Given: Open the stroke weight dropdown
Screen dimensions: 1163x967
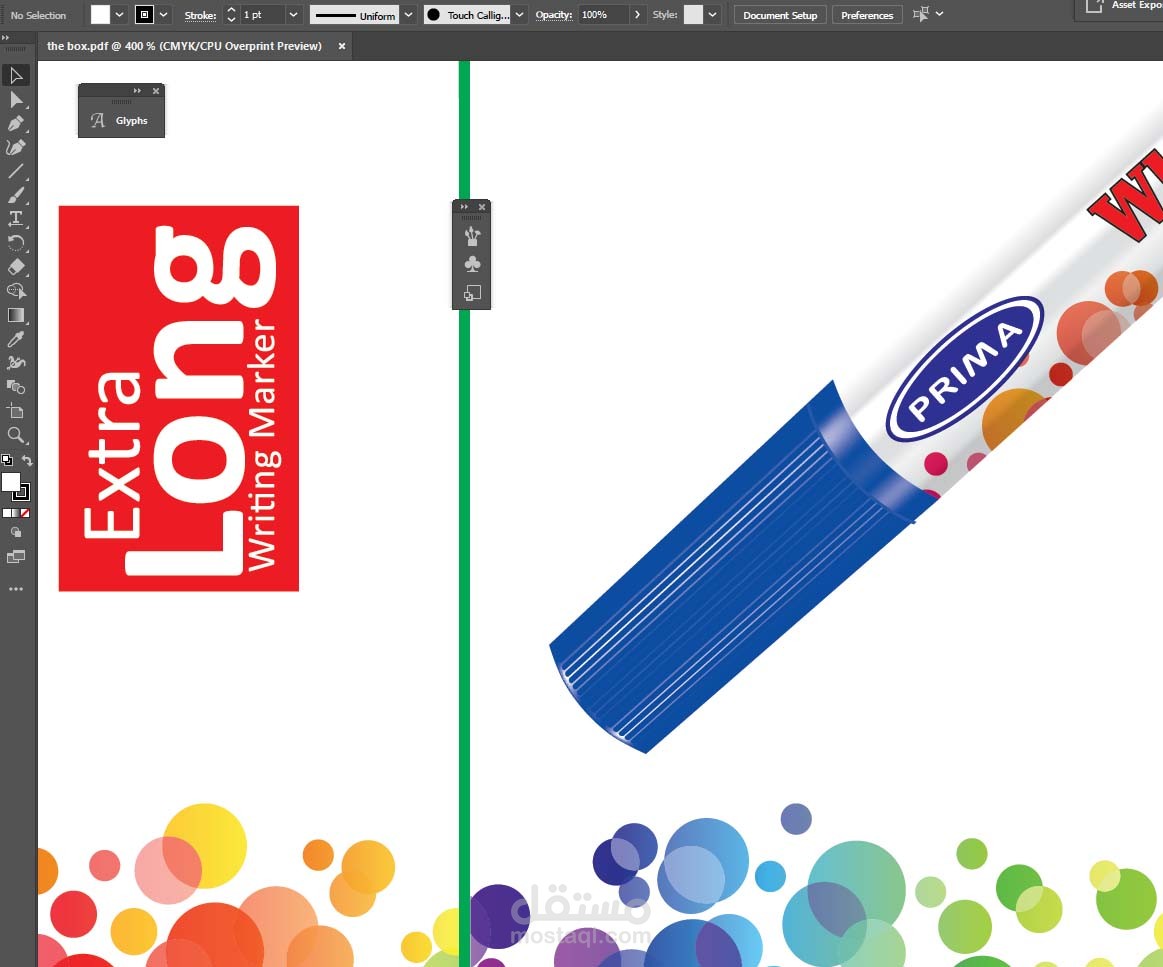Looking at the screenshot, I should [294, 15].
